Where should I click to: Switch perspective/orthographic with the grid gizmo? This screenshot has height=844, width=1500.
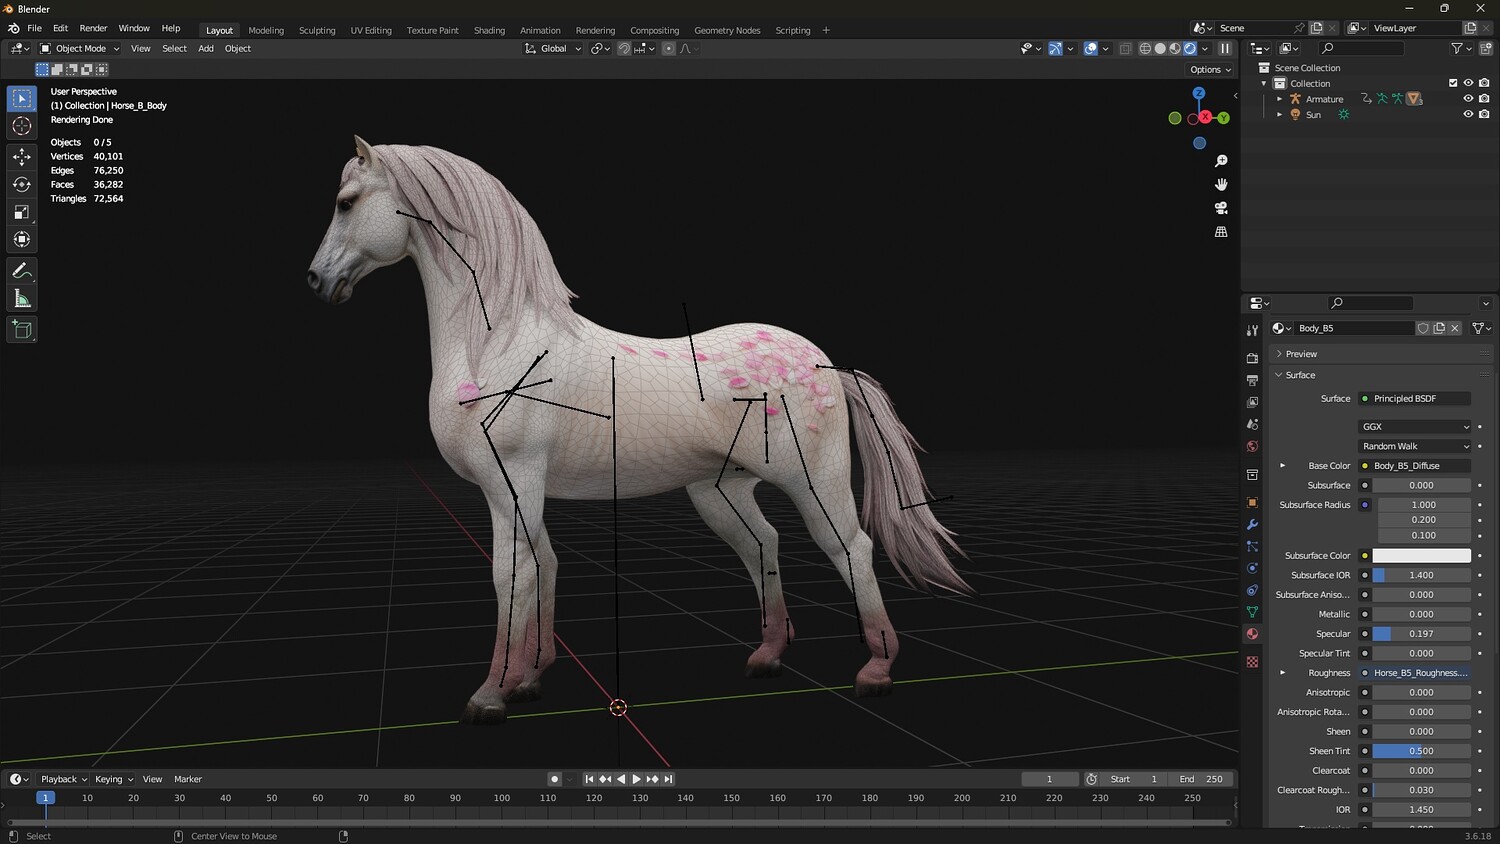pyautogui.click(x=1221, y=232)
